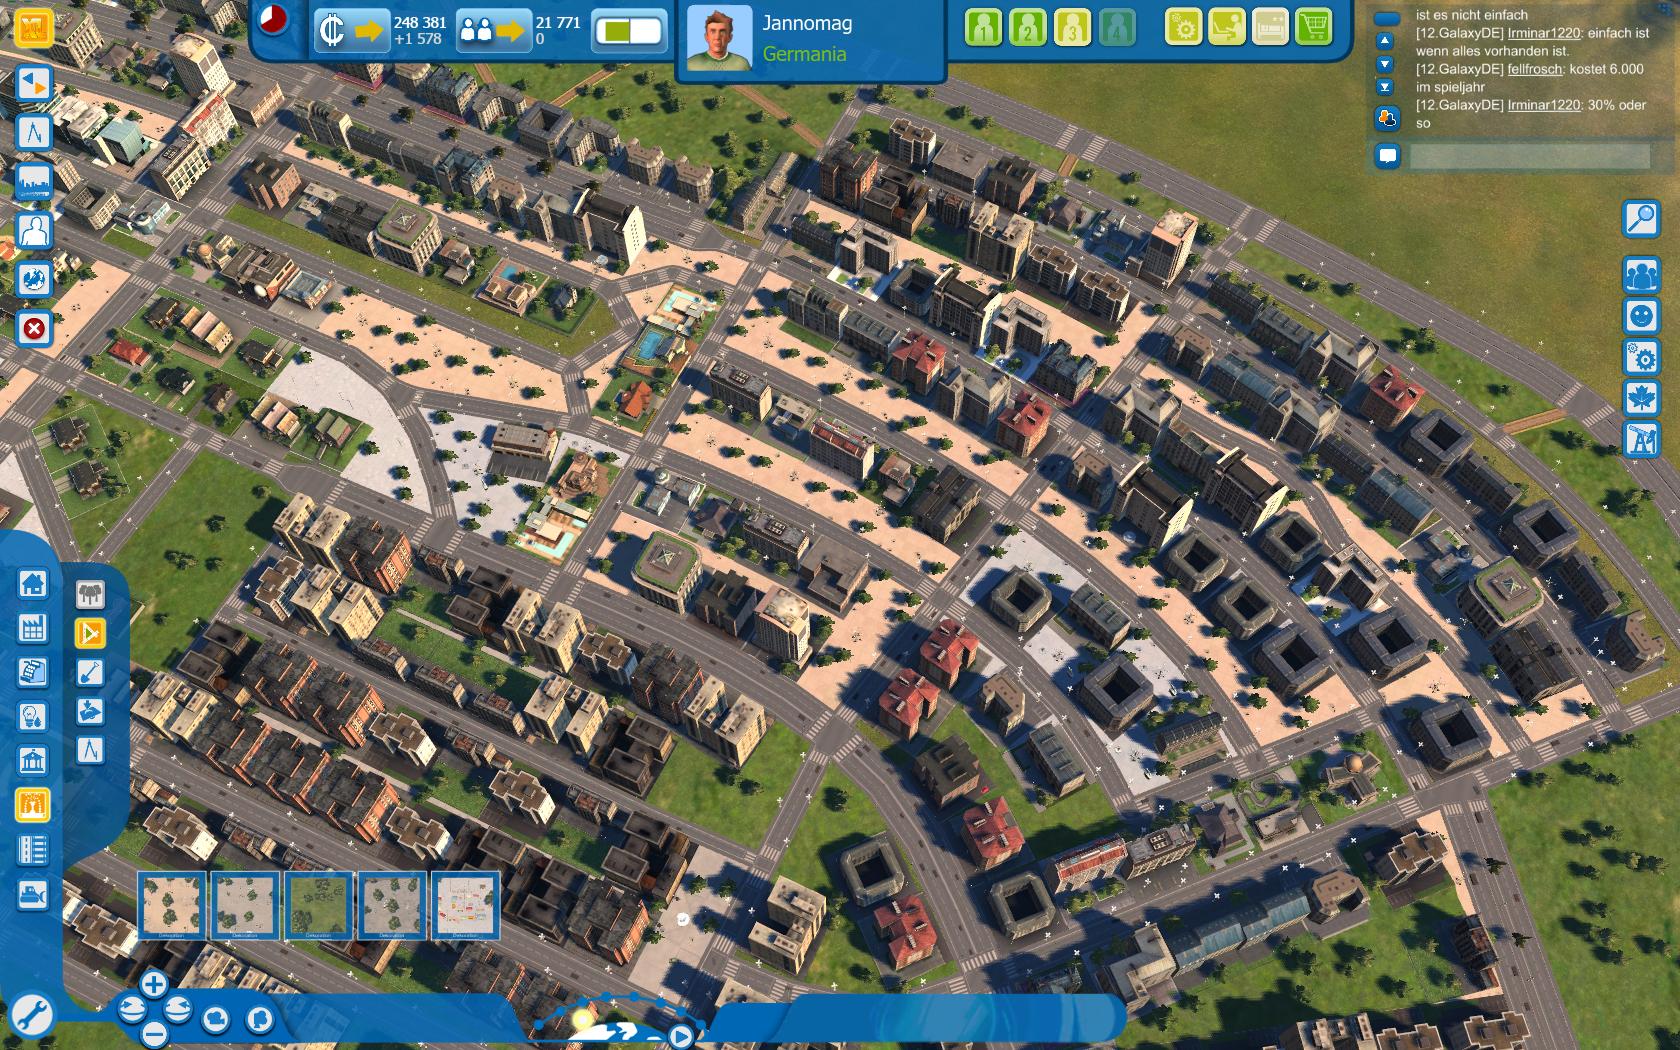Click the magnifying glass search icon
Image resolution: width=1680 pixels, height=1050 pixels.
[x=1641, y=218]
